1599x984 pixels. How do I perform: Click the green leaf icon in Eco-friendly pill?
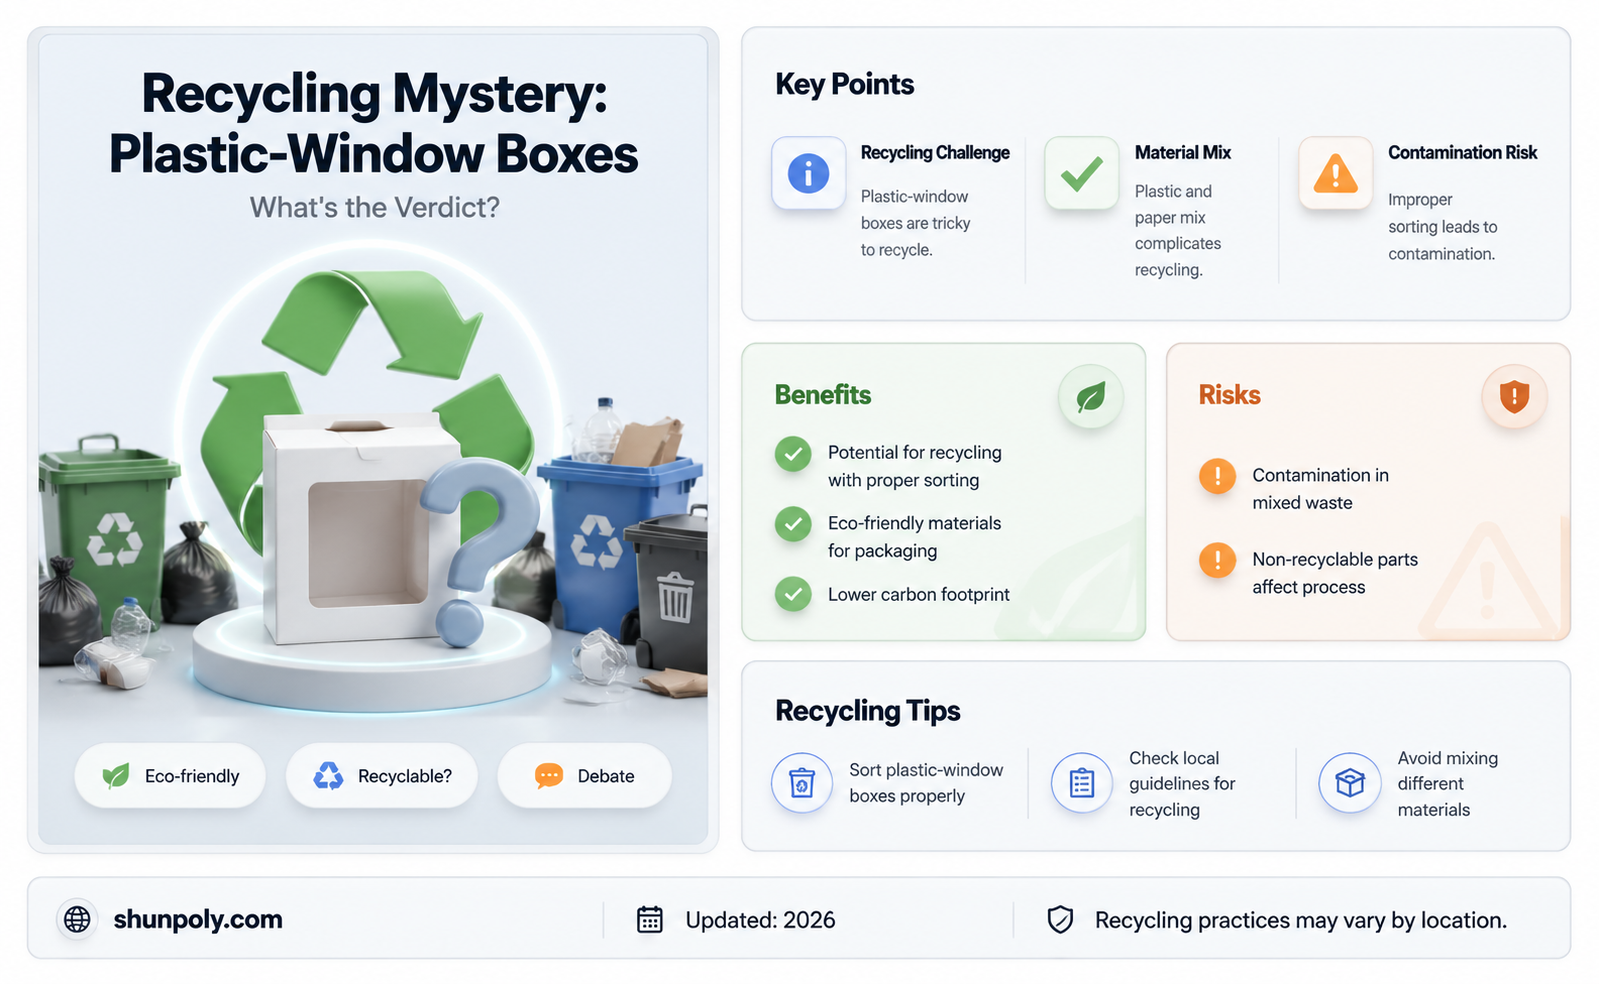(116, 775)
